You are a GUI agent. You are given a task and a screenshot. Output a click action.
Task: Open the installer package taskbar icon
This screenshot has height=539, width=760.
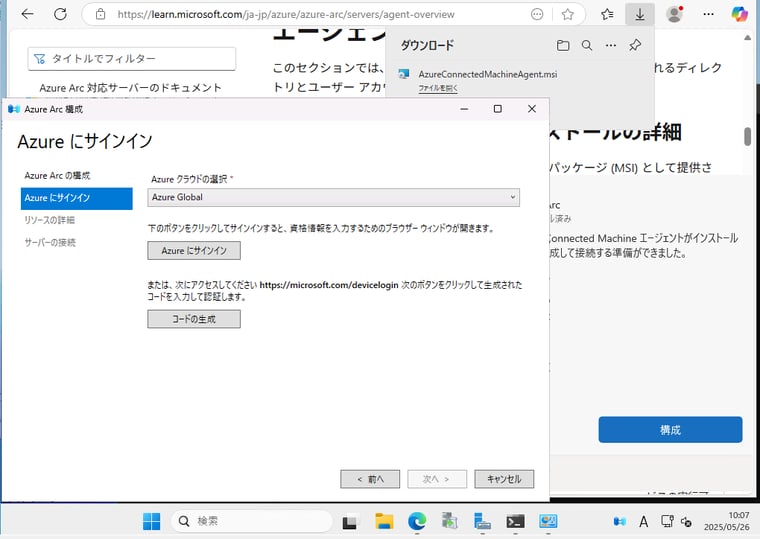pyautogui.click(x=449, y=522)
